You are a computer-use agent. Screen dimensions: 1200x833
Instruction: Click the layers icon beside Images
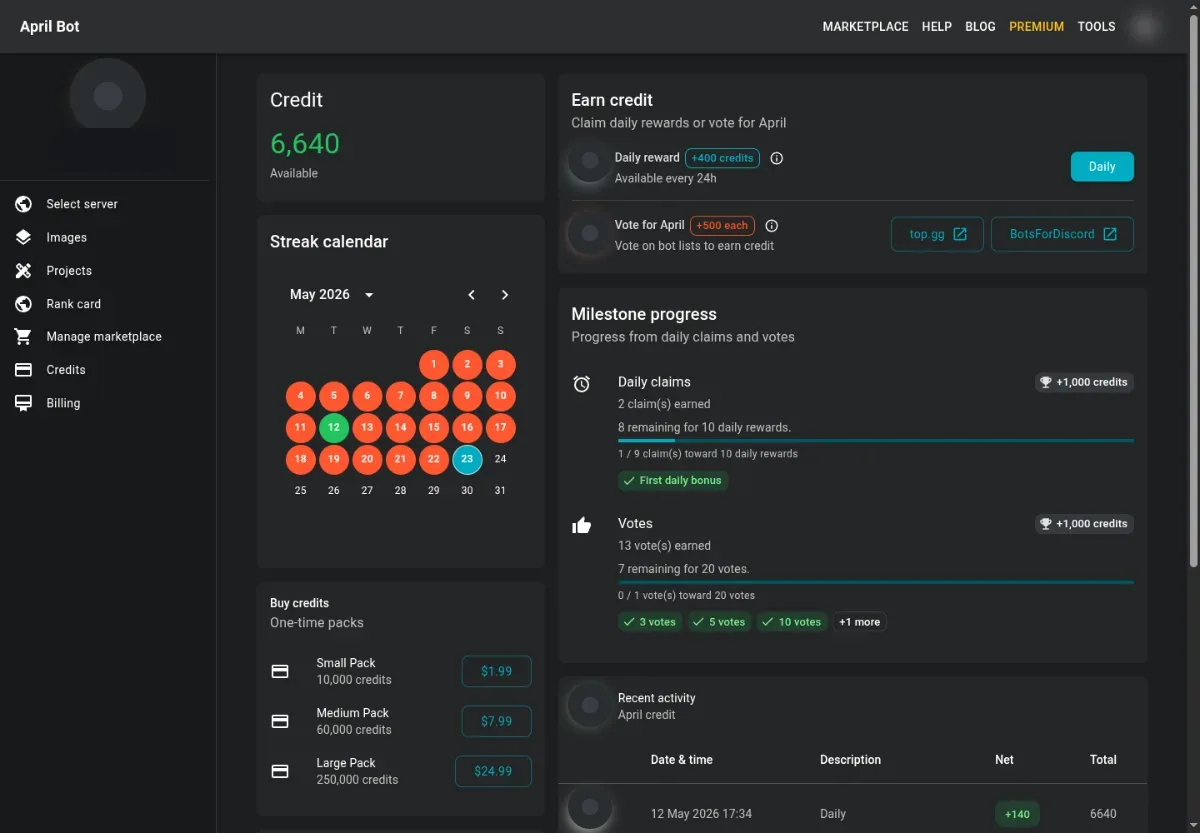24,237
